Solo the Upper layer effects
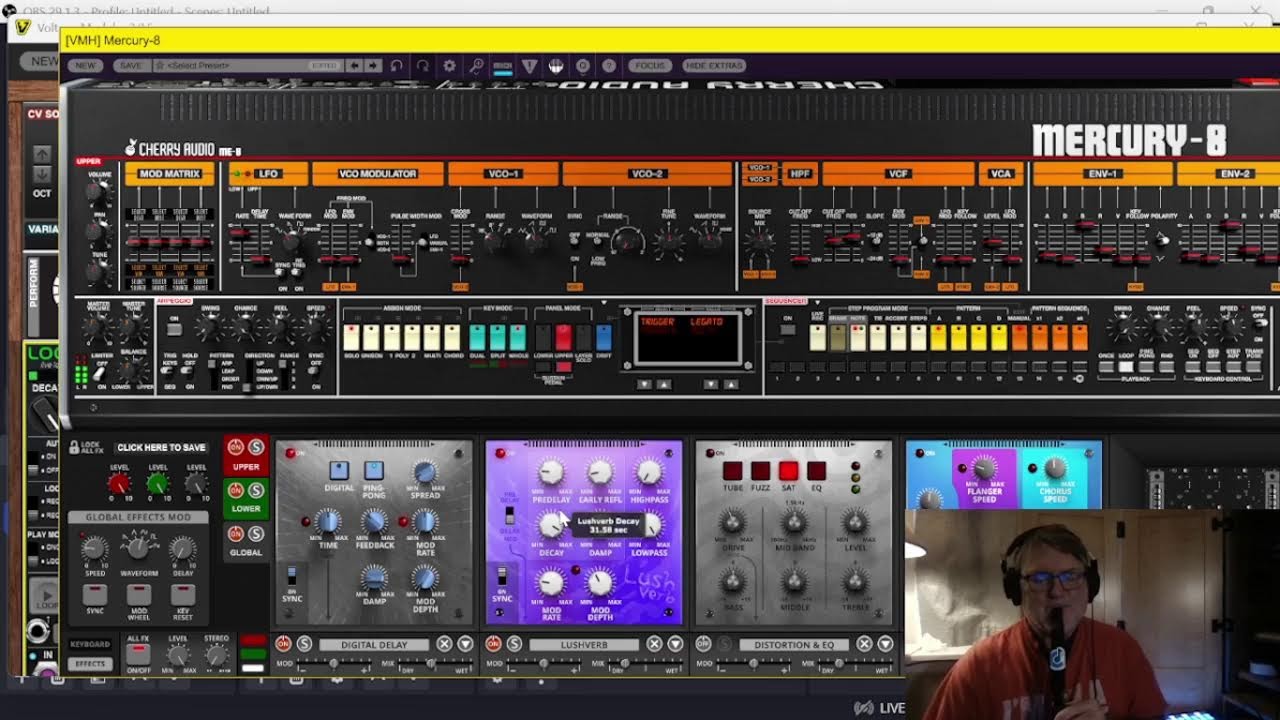This screenshot has width=1280, height=720. click(x=256, y=448)
